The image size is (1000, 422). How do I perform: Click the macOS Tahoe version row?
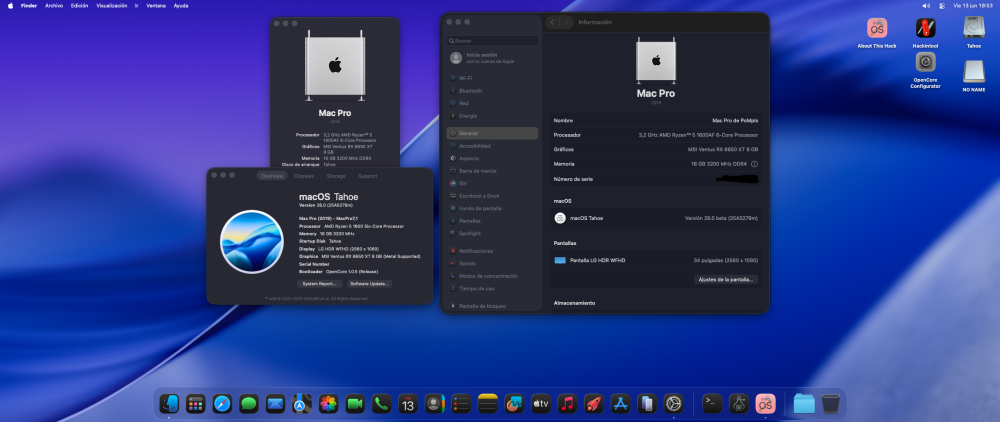[656, 218]
